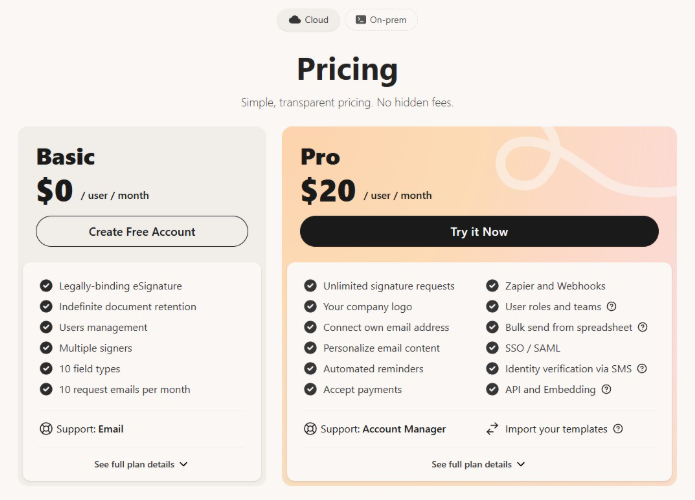Click the Create Free Account button
Image resolution: width=695 pixels, height=500 pixels.
142,231
